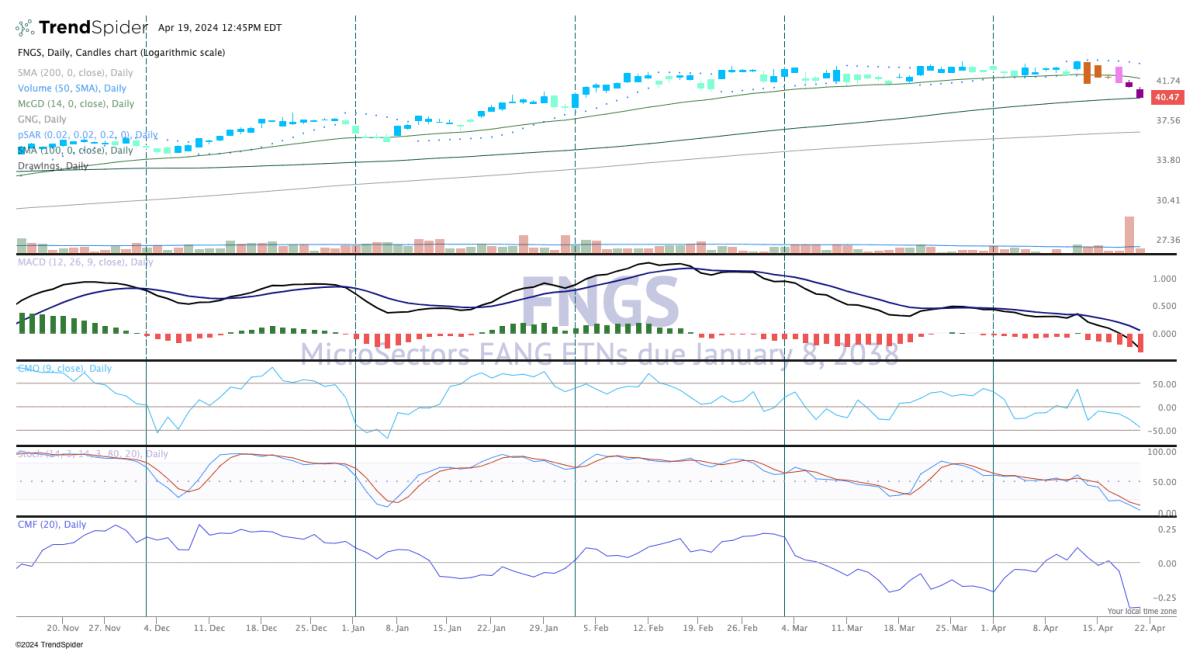The image size is (1200, 652).
Task: Open the MACD (12, 26, 9, close) panel label
Action: 86,262
